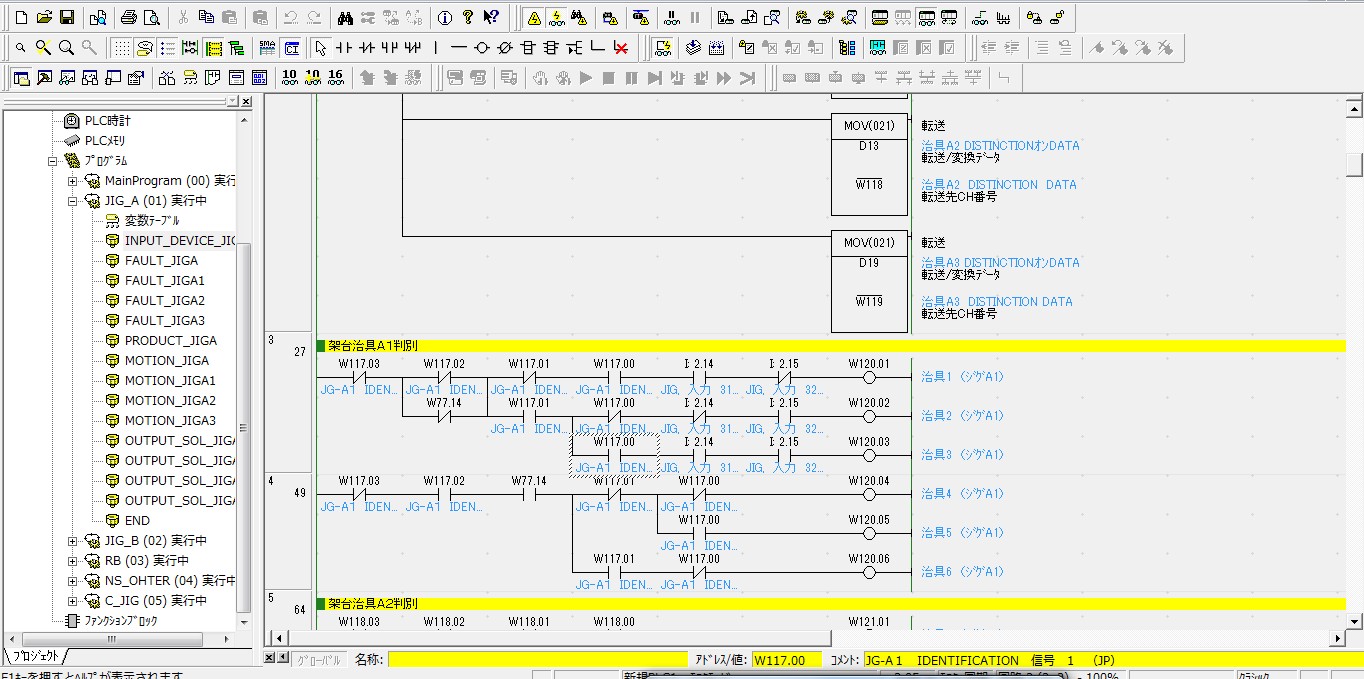Screen dimensions: 1364x679
Task: Switch to the プロジェクト tab
Action: coord(36,657)
